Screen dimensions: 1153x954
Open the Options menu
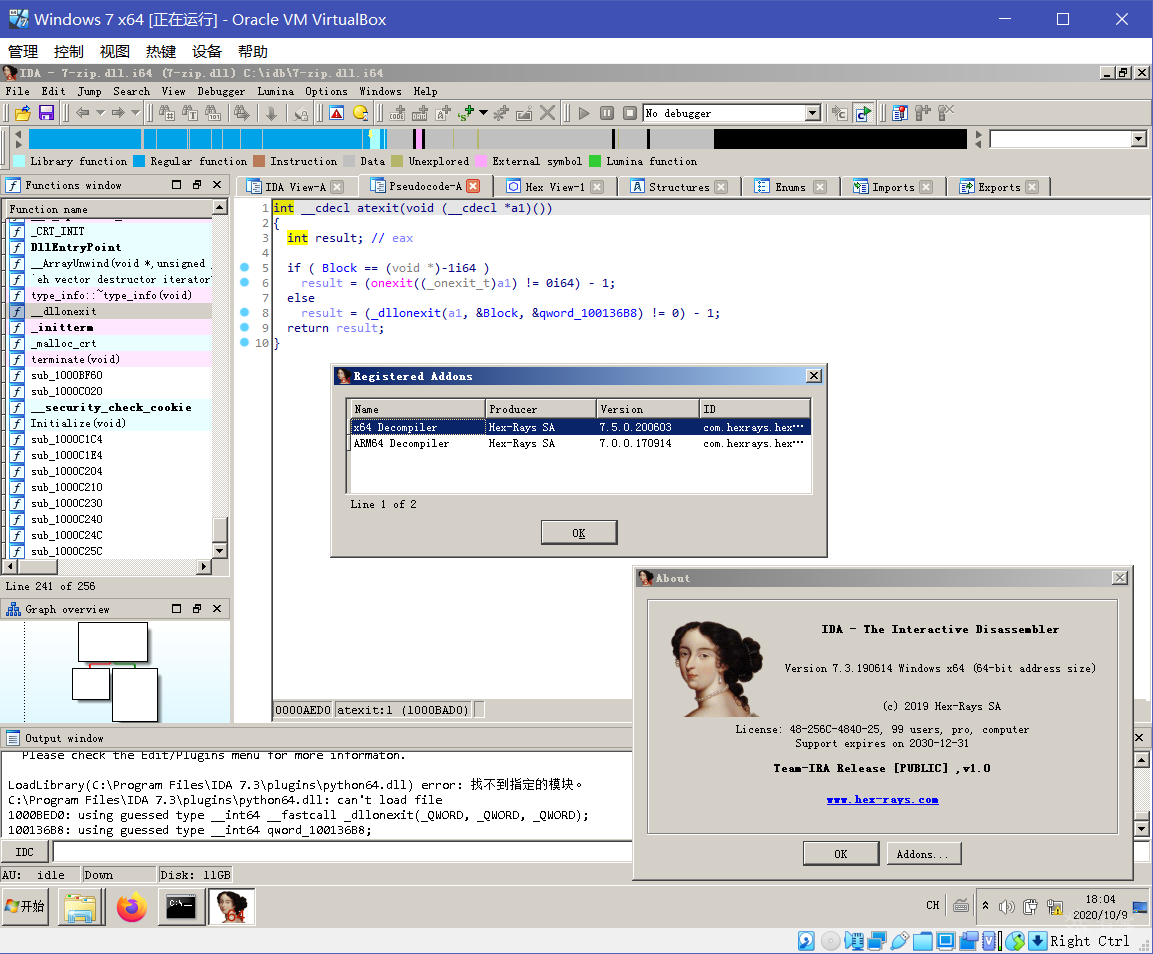[326, 91]
